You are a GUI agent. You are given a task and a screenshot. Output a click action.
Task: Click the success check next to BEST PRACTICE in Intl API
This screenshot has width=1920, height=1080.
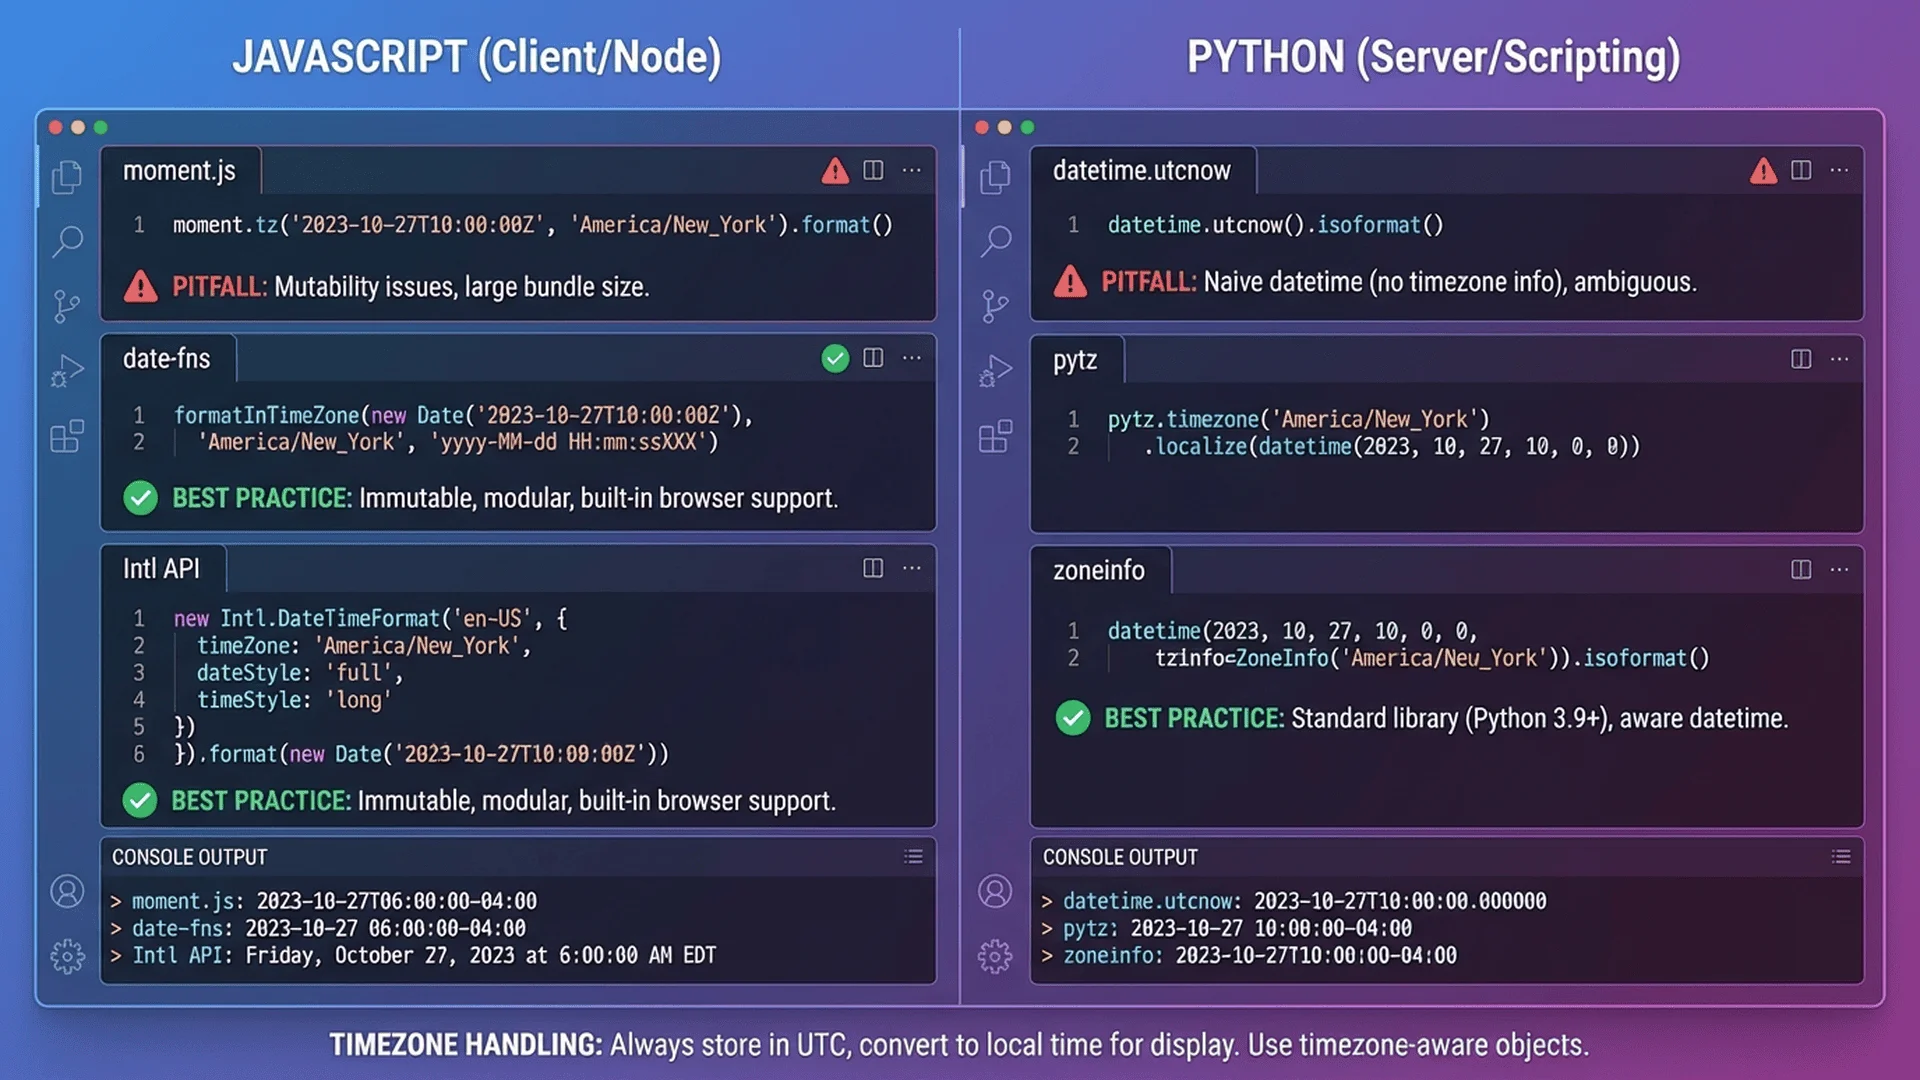[x=140, y=800]
